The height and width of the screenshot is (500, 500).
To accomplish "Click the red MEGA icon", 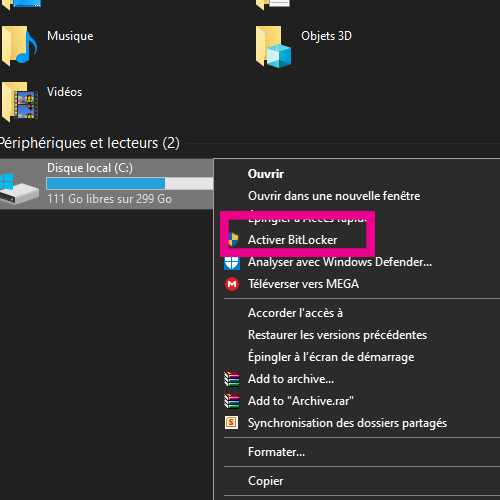I will [232, 284].
